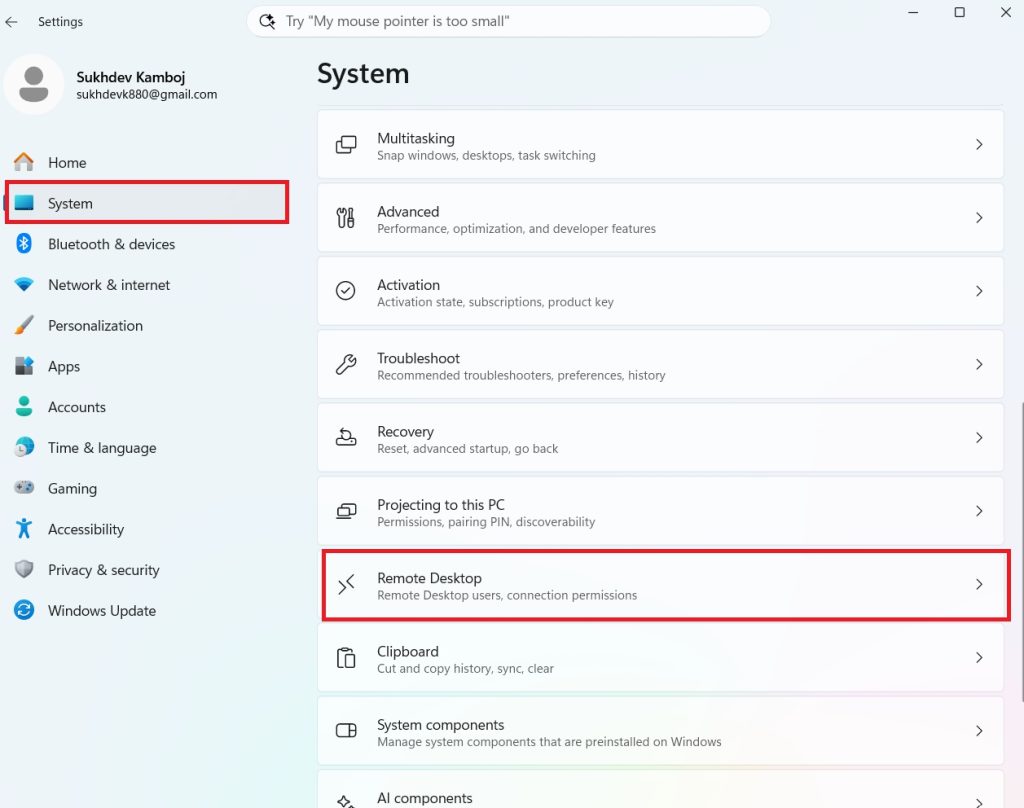Open Troubleshoot using its right chevron
This screenshot has width=1024, height=808.
pos(979,364)
